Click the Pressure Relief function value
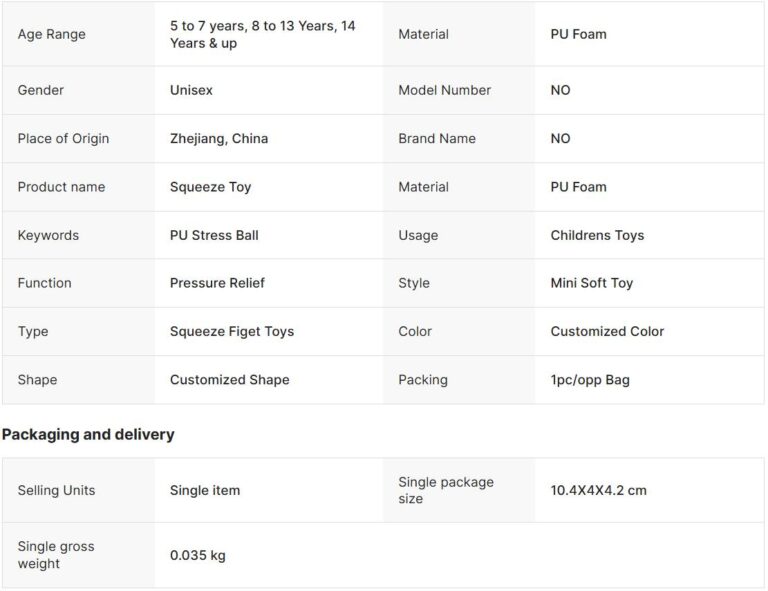This screenshot has width=768, height=591. click(217, 283)
